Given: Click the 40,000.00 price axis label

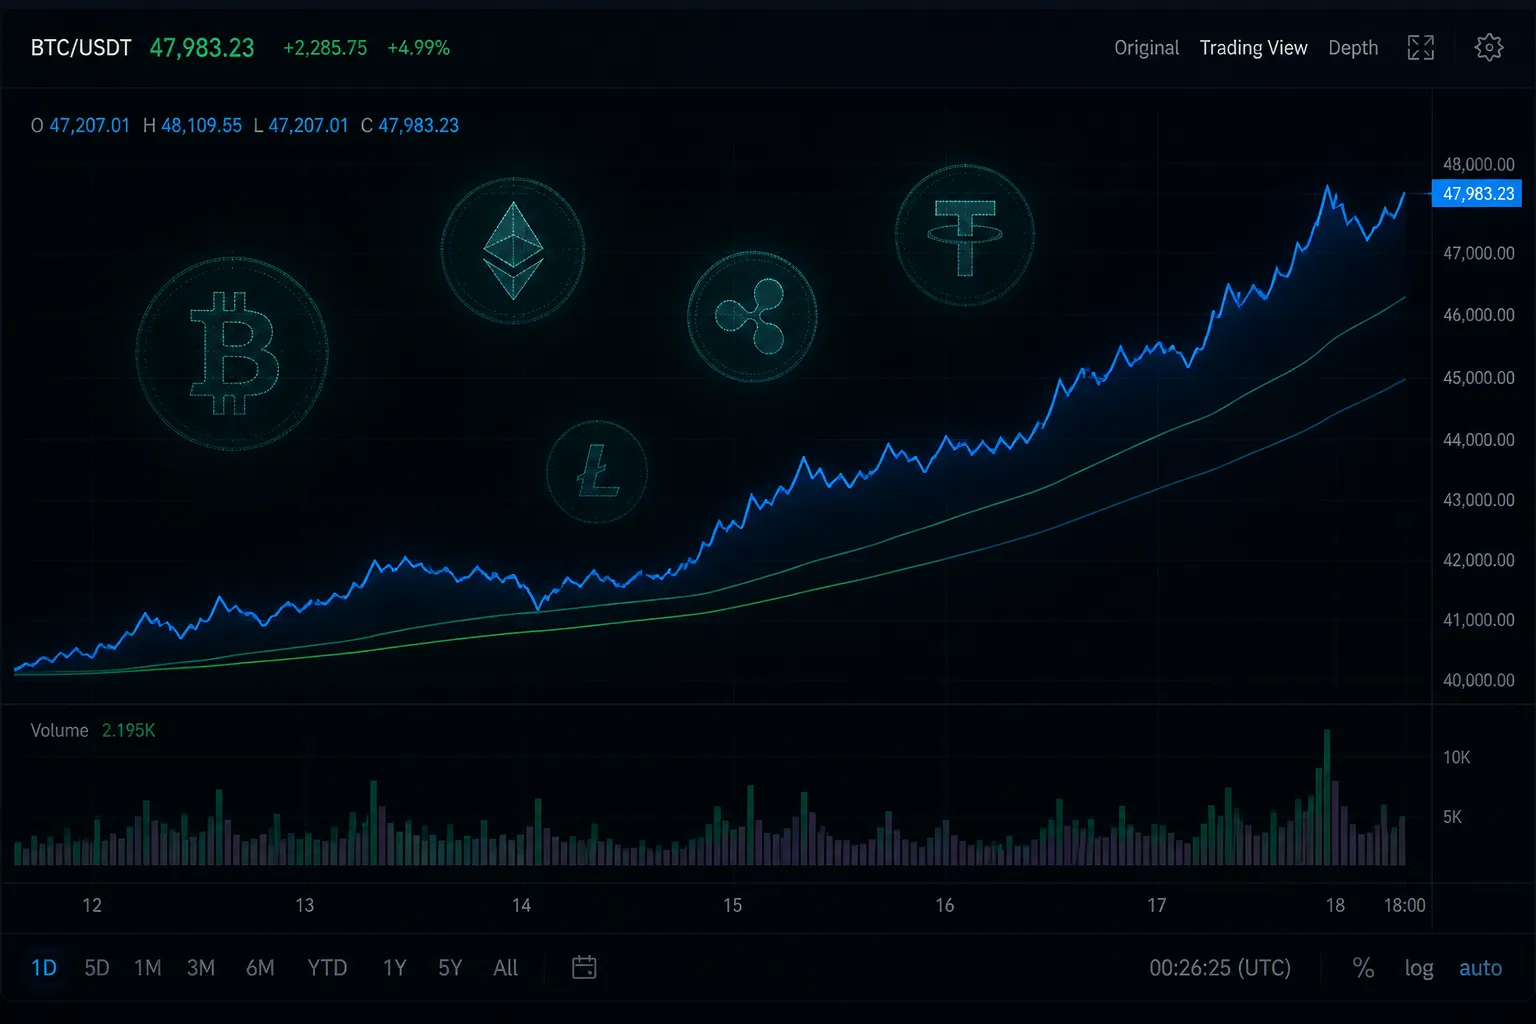Looking at the screenshot, I should [x=1478, y=680].
